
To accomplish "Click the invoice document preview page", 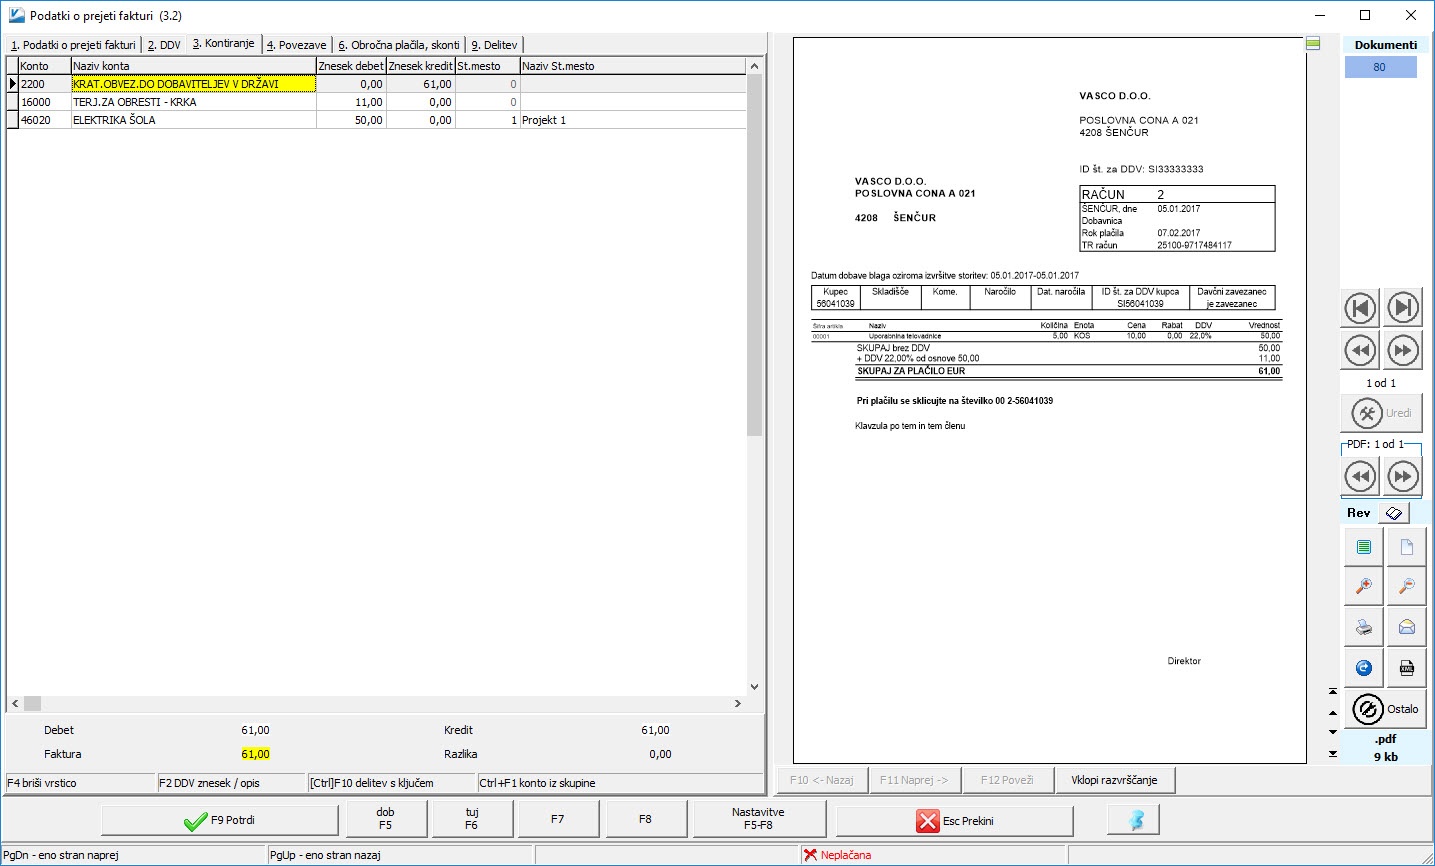I will (1049, 400).
